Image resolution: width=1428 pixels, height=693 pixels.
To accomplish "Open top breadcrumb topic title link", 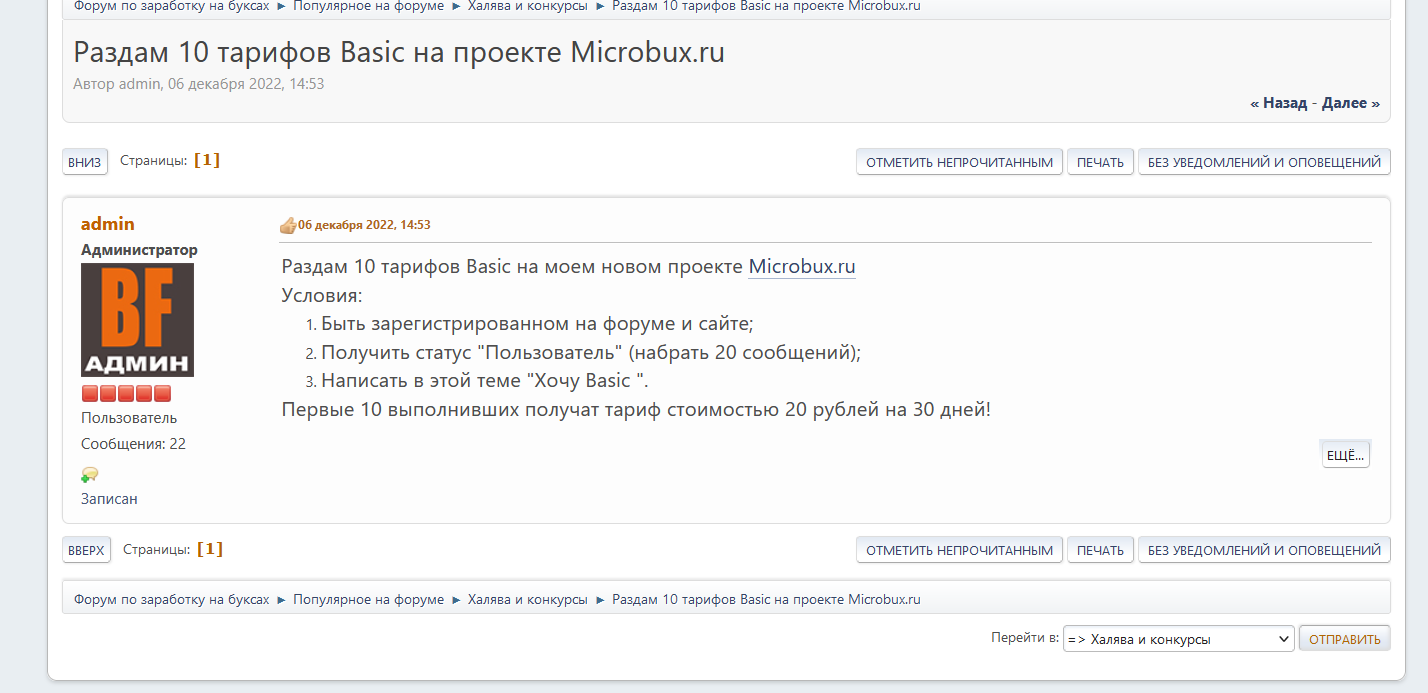I will click(766, 6).
